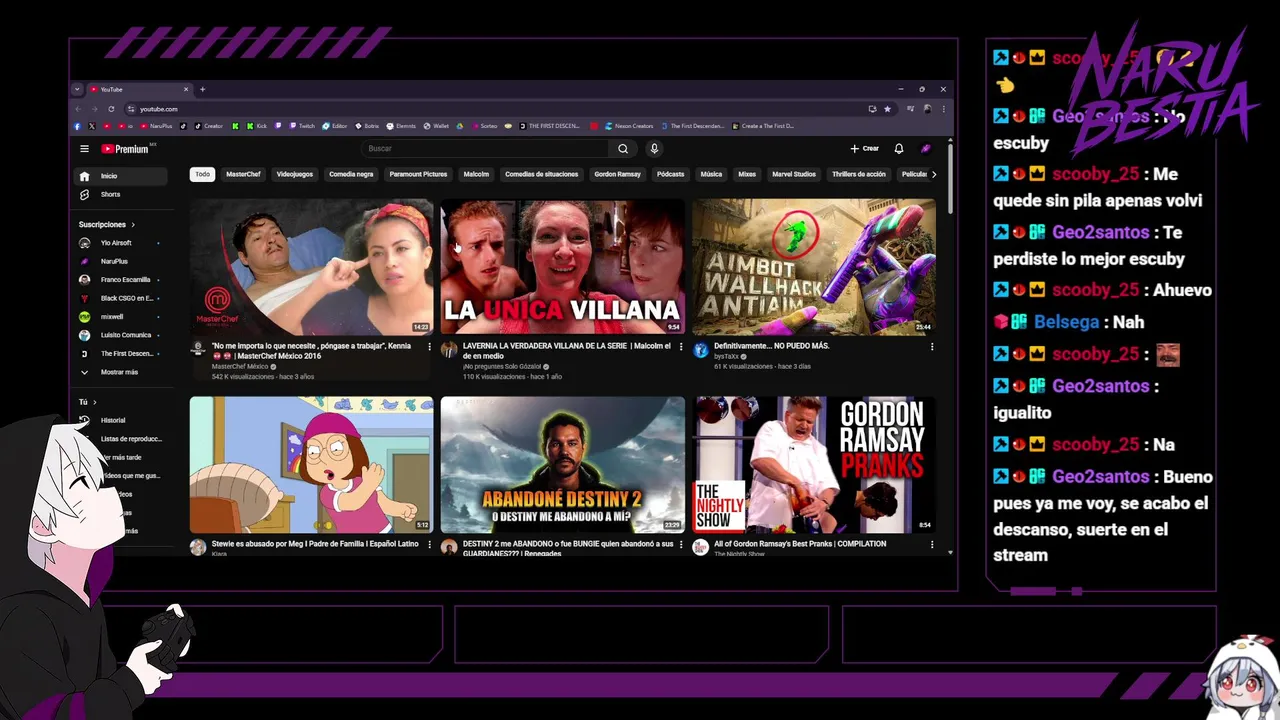Select the Thrillers de acción filter chip
Image resolution: width=1280 pixels, height=720 pixels.
[859, 174]
